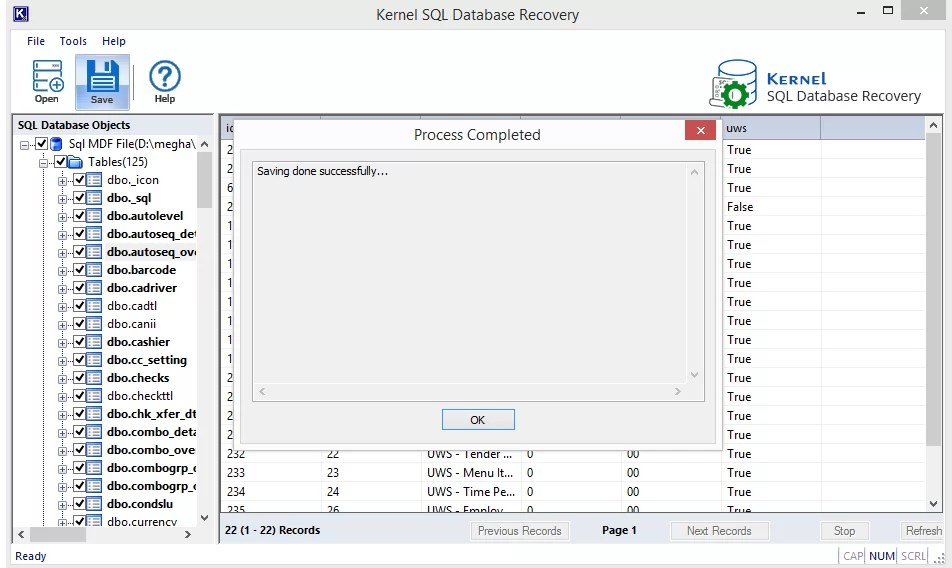
Task: Click the Tables(125) folder icon
Action: (75, 162)
